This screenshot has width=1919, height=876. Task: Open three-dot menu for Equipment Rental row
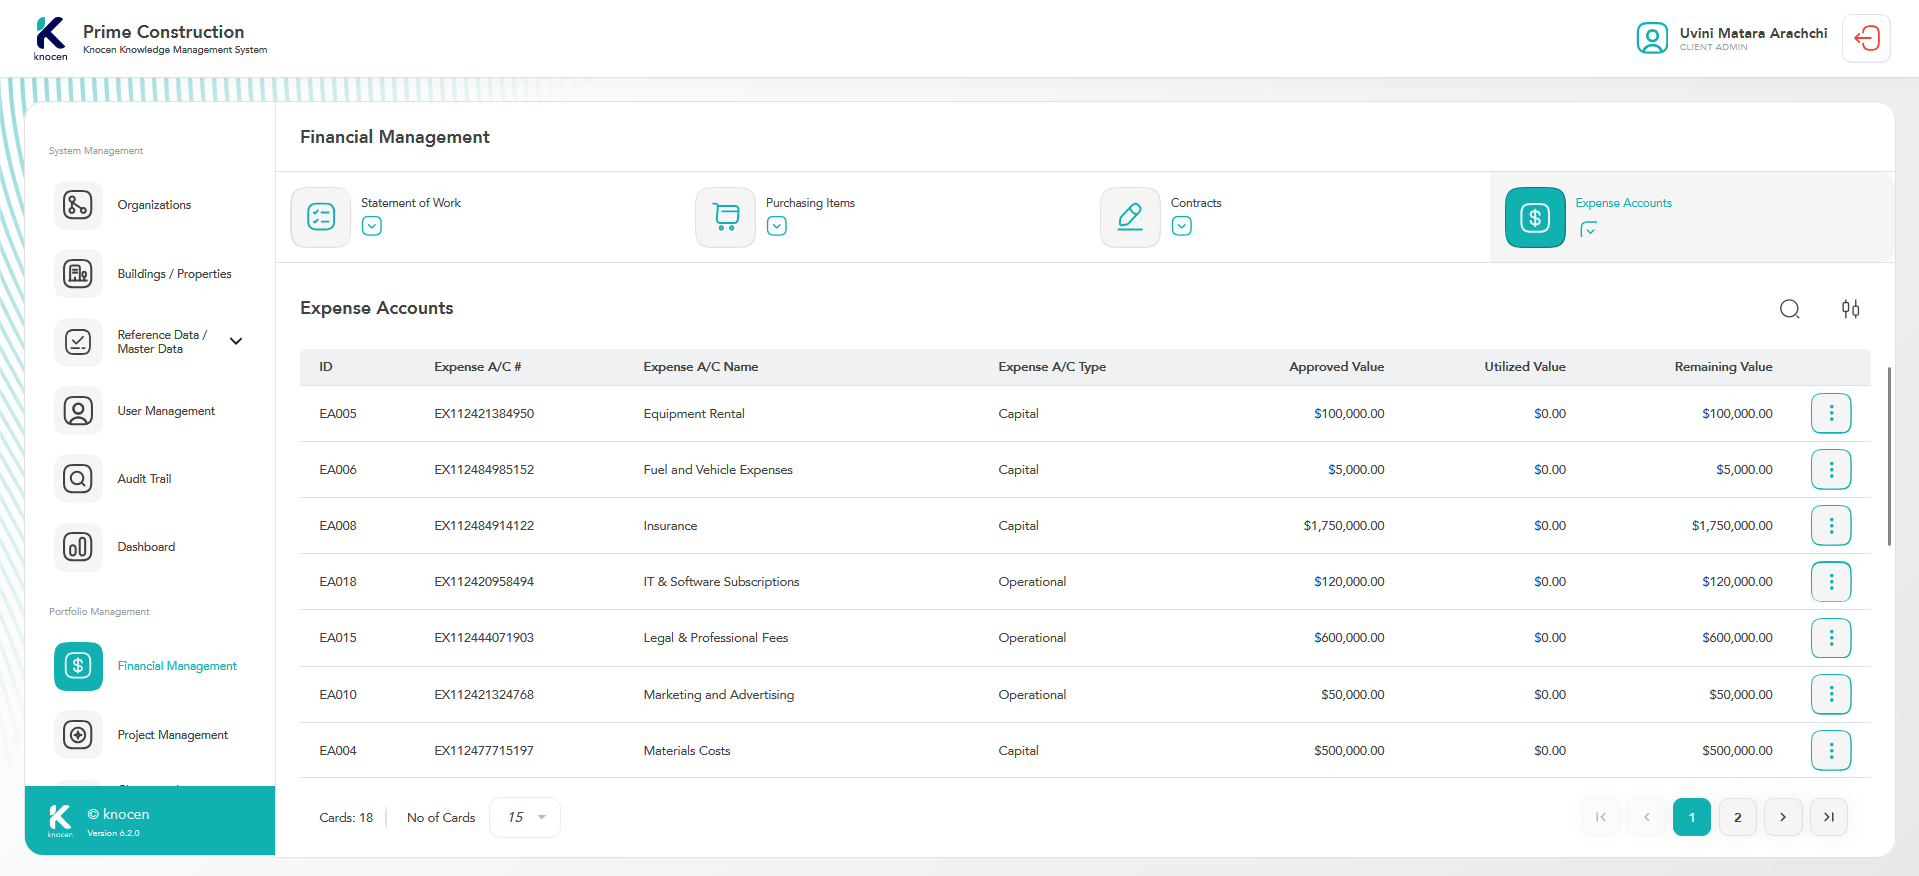[1830, 413]
